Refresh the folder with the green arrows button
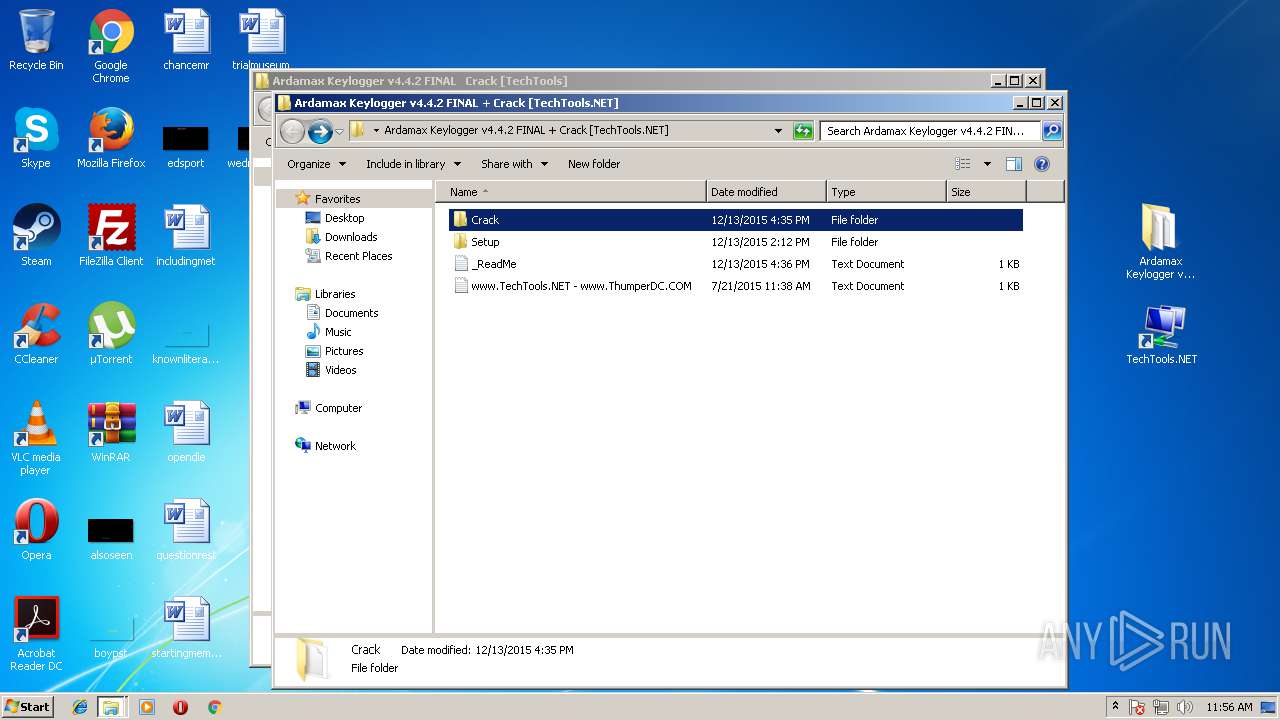 [x=803, y=131]
